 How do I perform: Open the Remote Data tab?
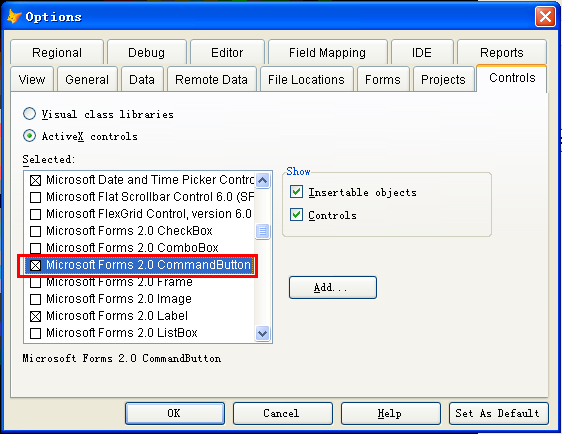click(x=211, y=79)
